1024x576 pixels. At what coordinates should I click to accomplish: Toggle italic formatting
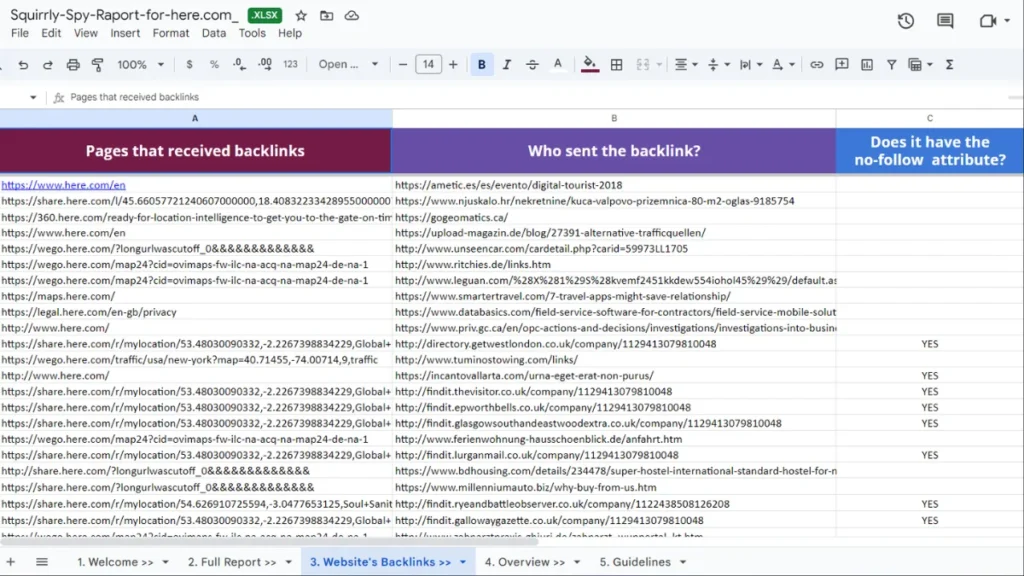pos(507,65)
